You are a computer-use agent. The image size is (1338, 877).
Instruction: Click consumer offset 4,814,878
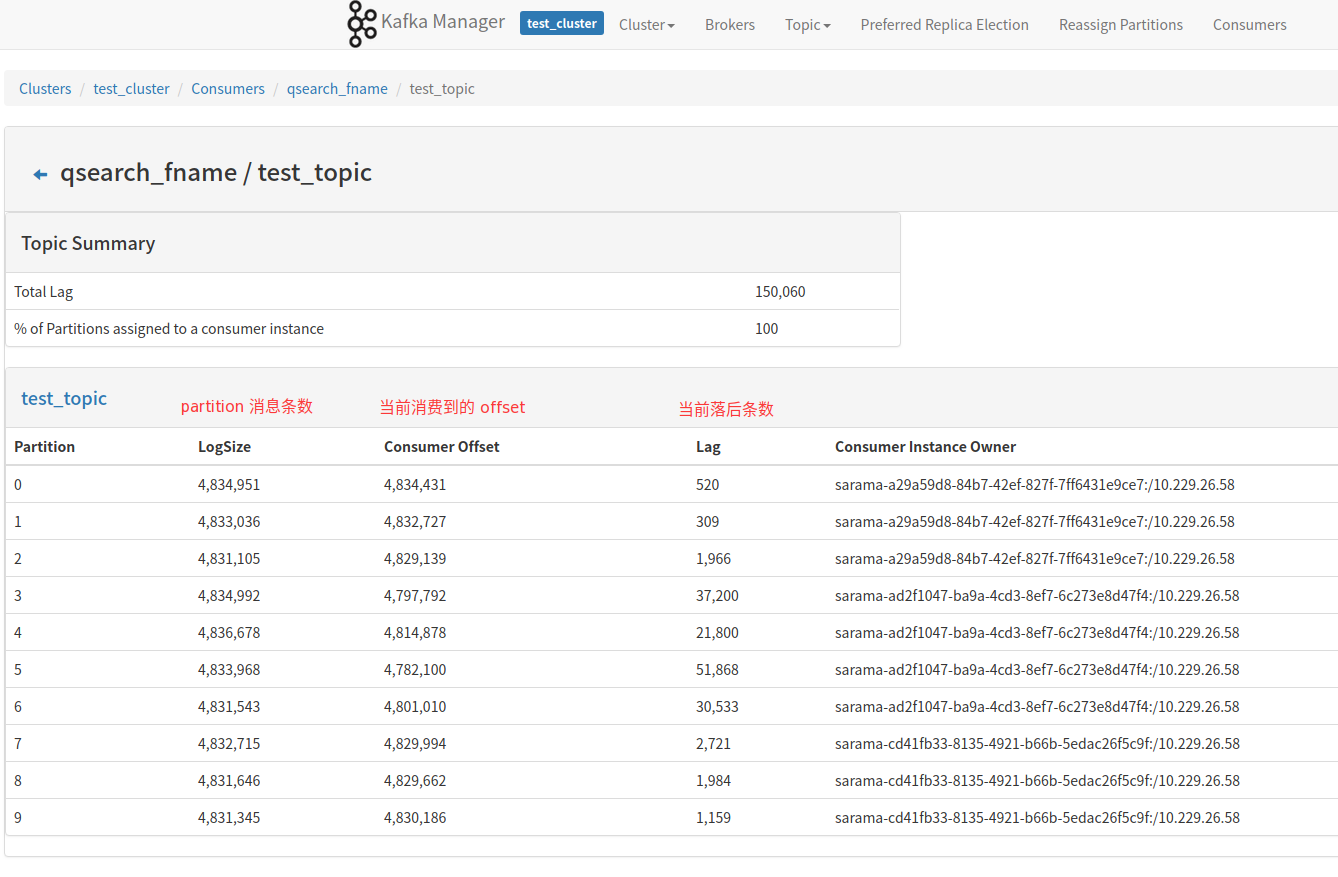[415, 633]
